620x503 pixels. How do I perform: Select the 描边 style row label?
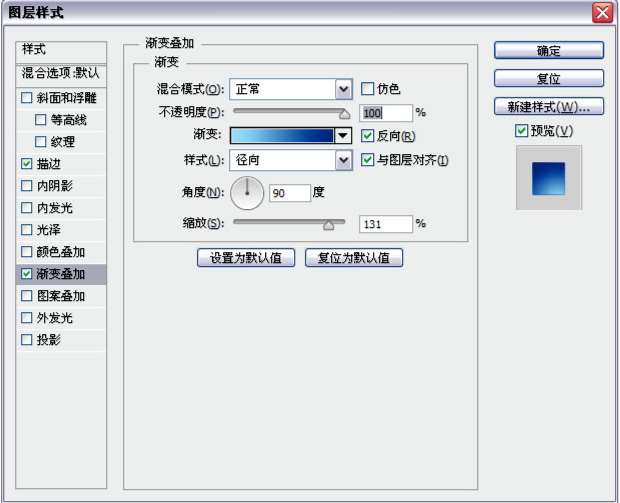tap(49, 164)
